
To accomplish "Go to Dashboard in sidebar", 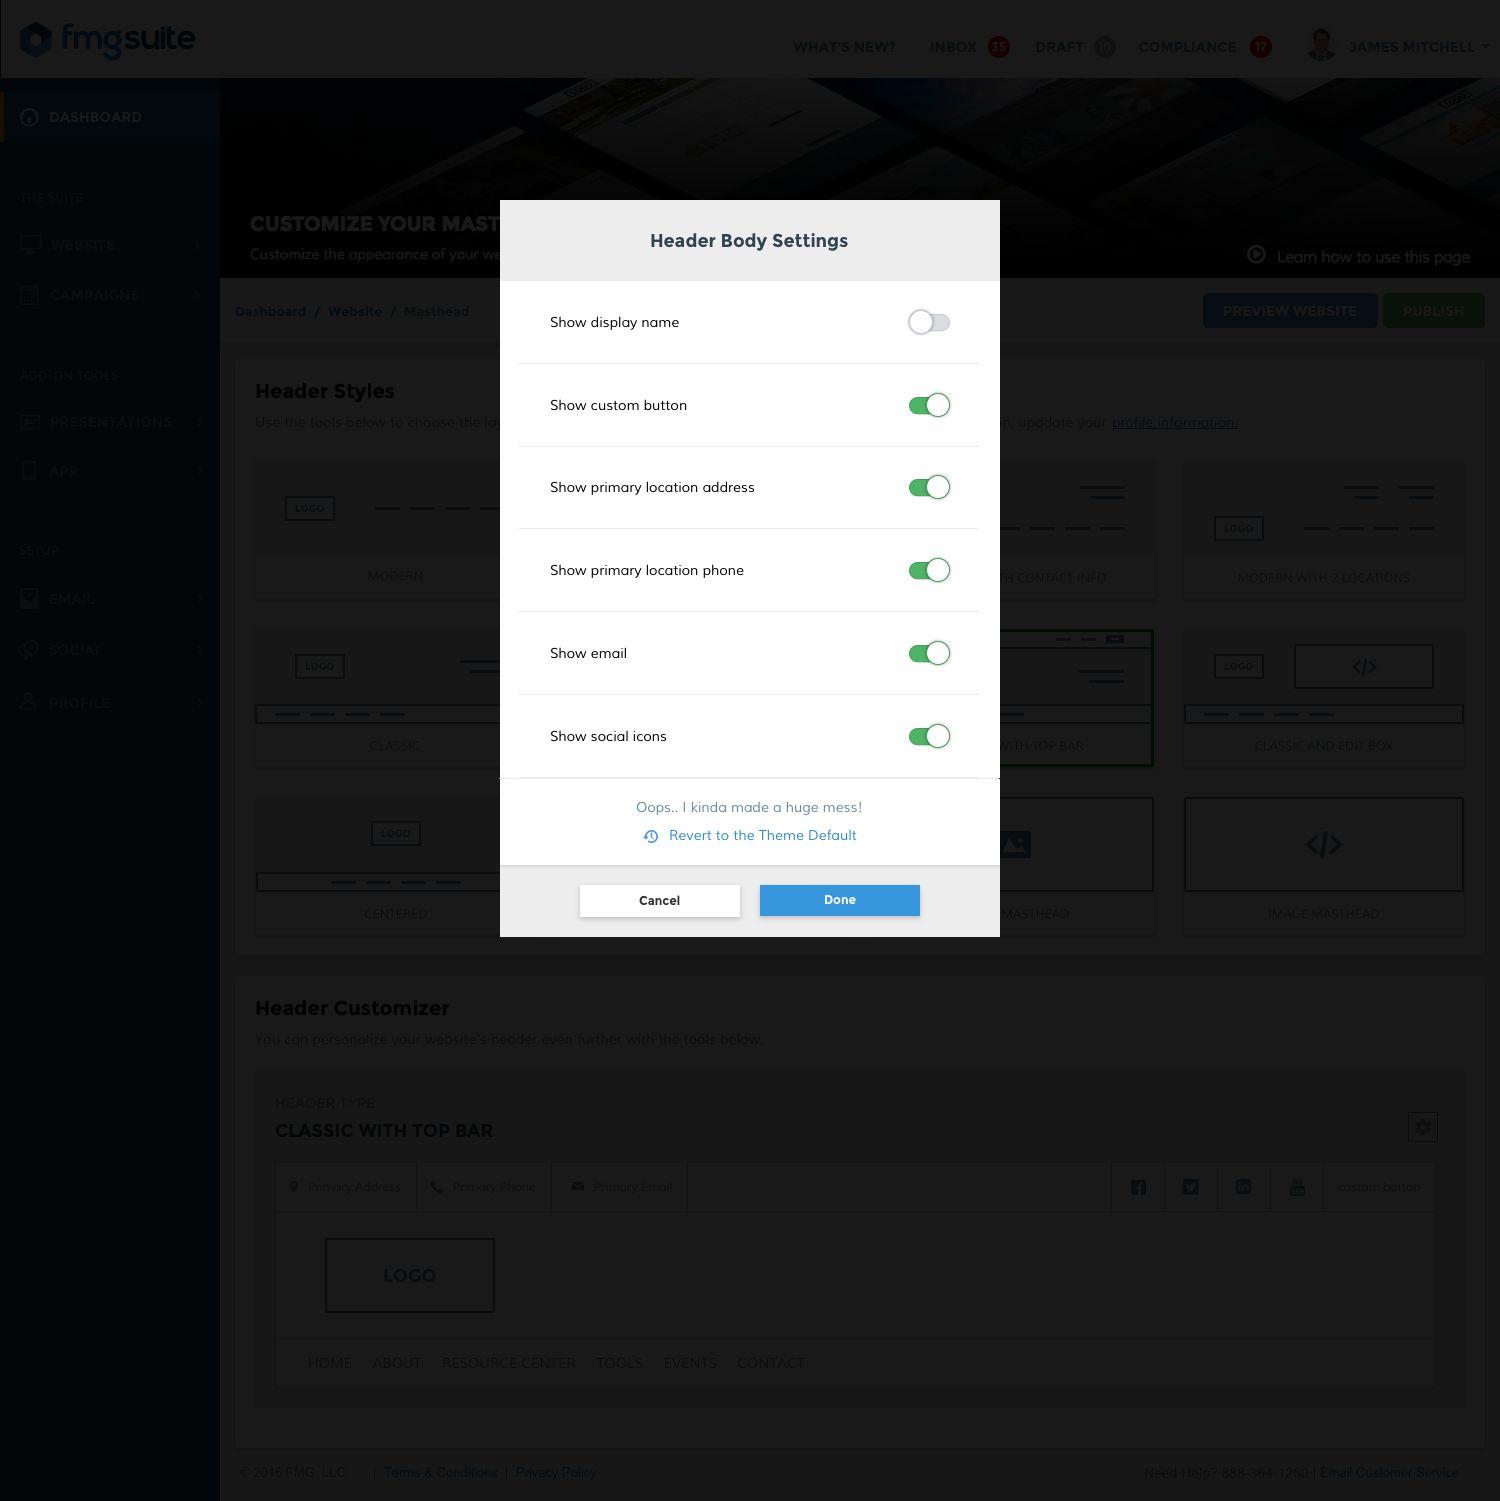I will [95, 117].
